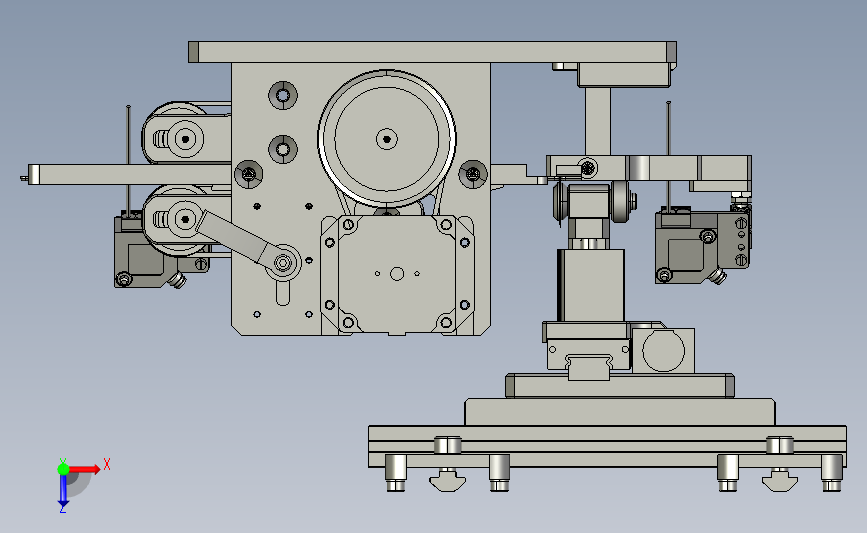
Task: Click the blue Z axis arrow of the triad
Action: tap(63, 491)
